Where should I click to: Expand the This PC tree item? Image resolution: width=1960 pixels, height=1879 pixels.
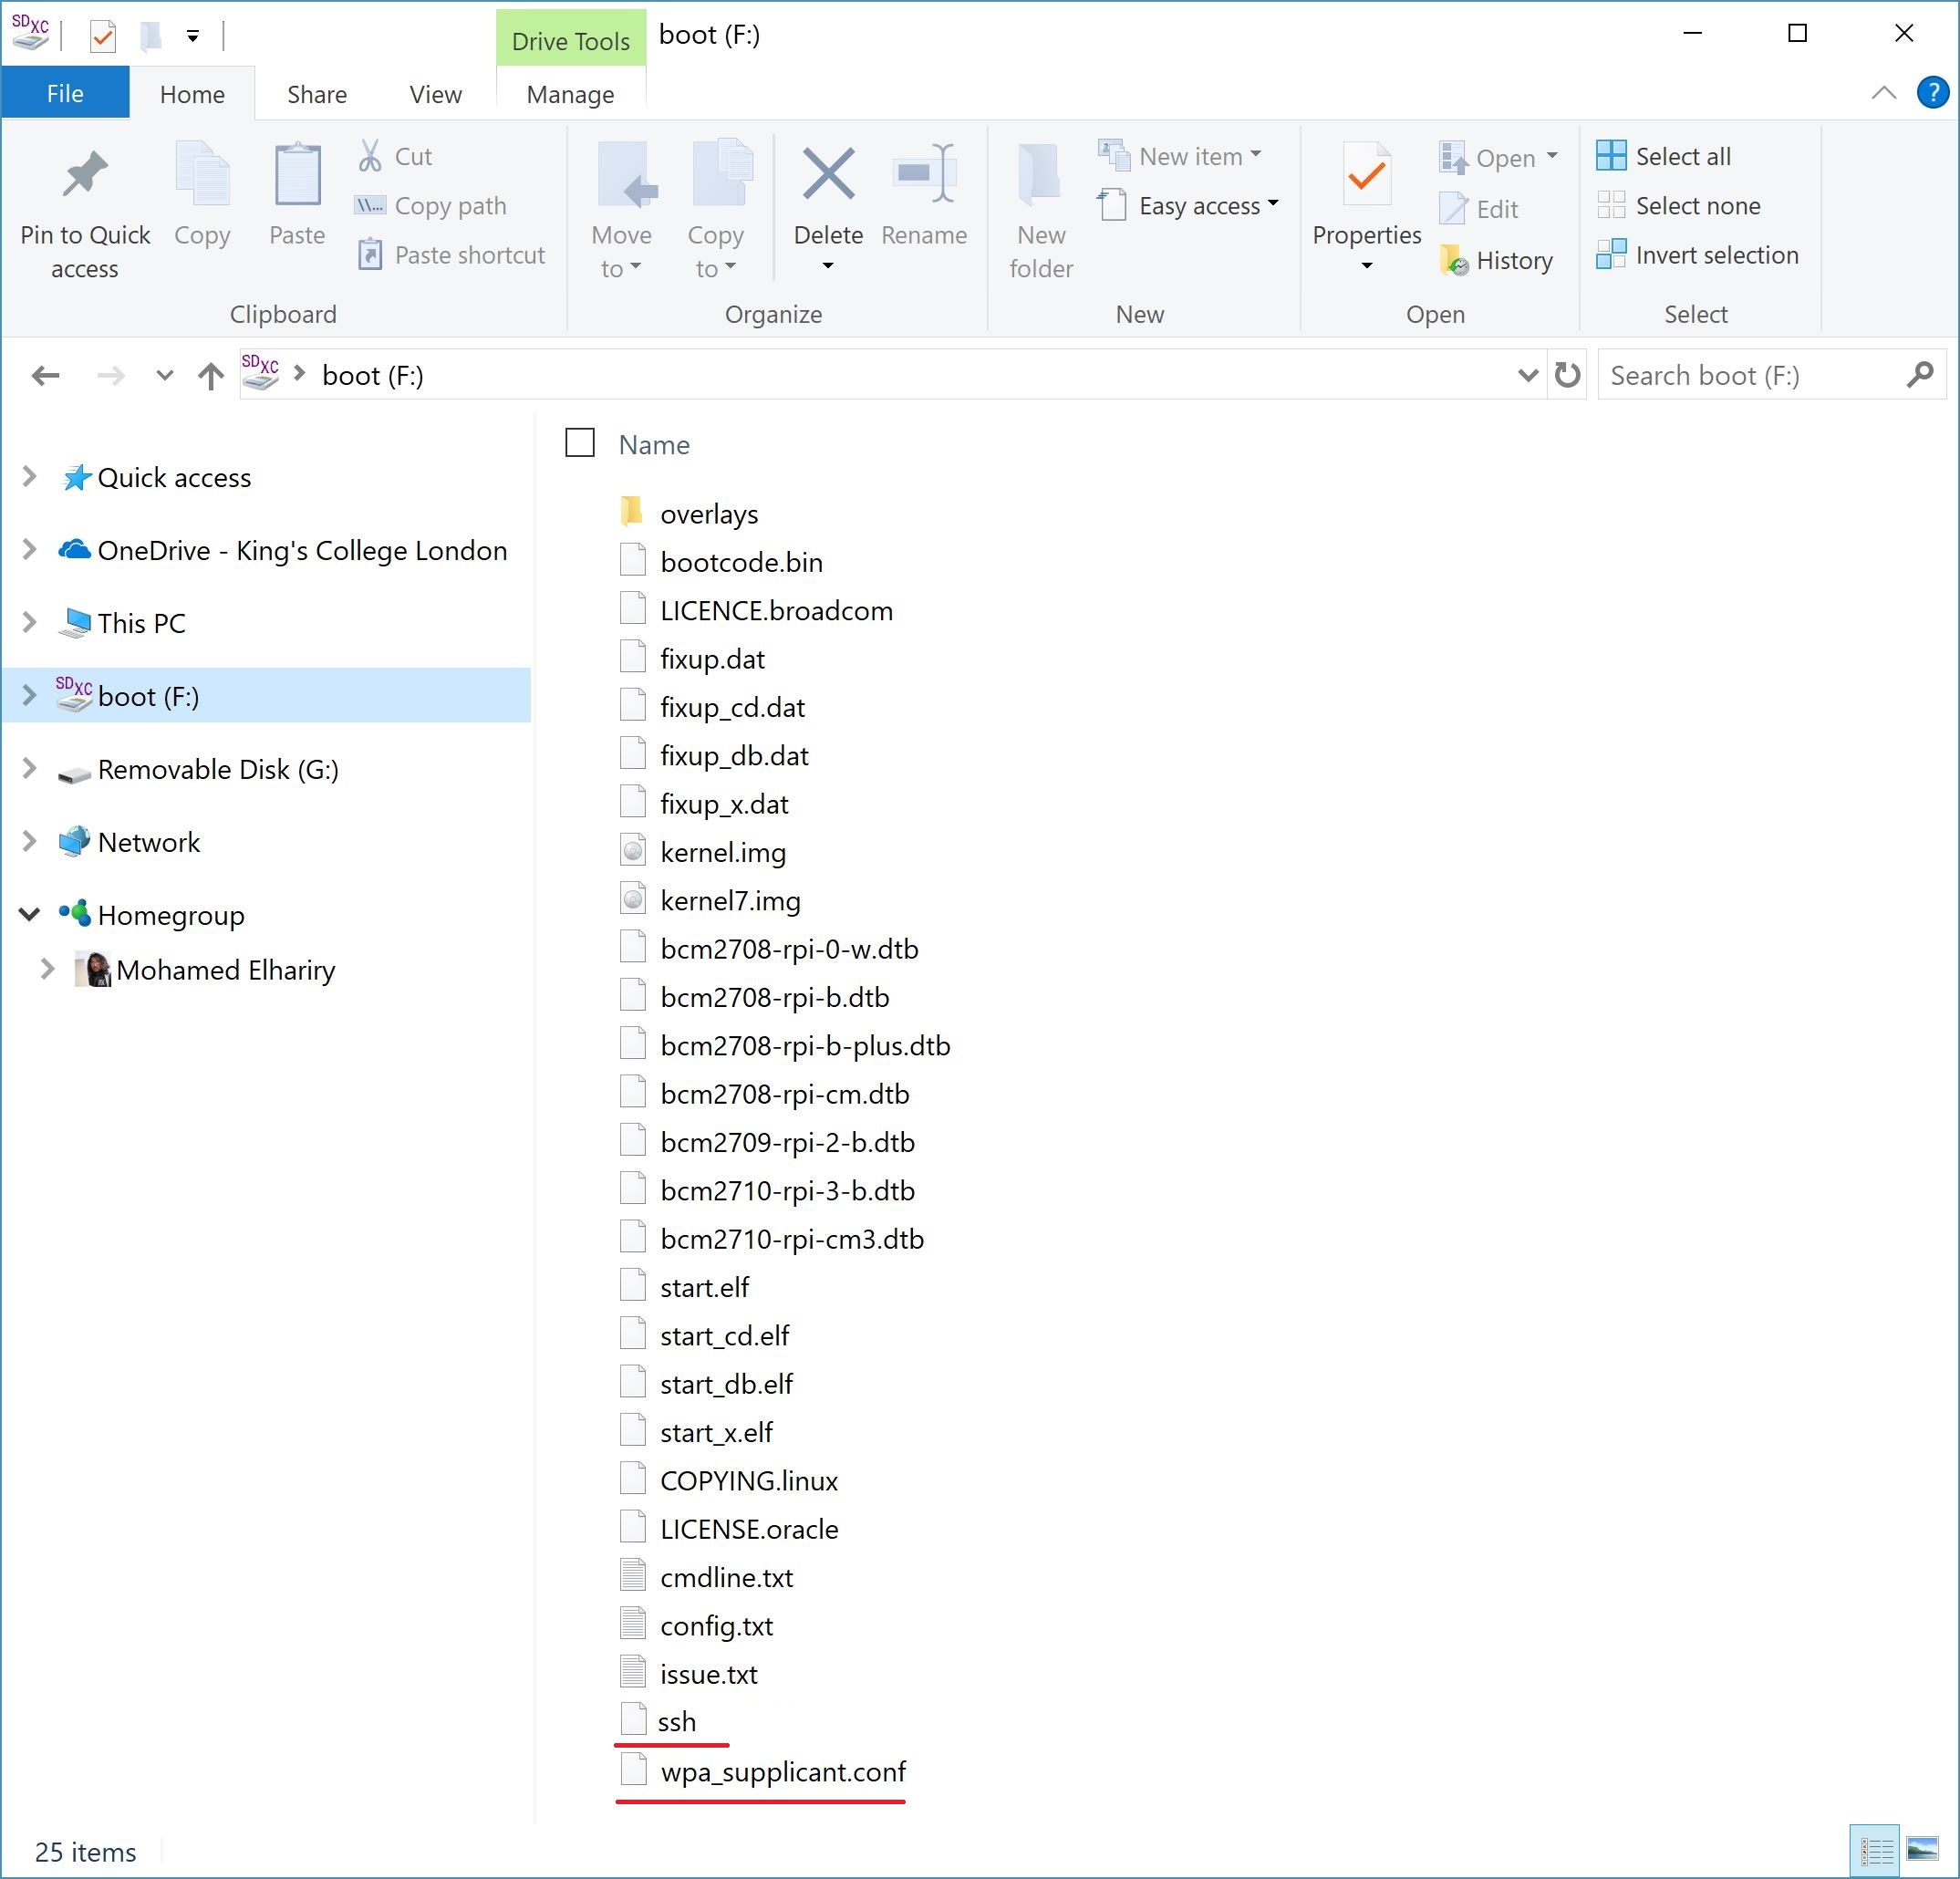(28, 621)
